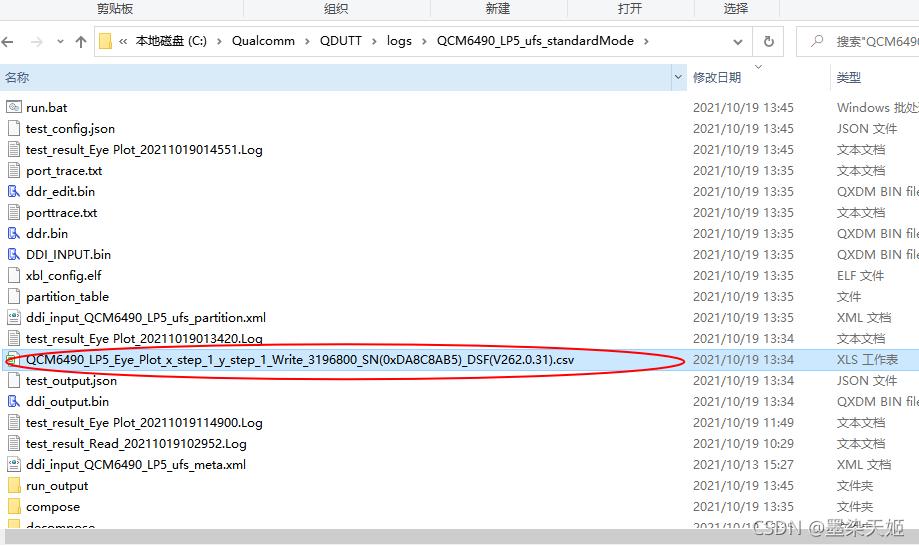Click date 2021/10/19 10:29 cell
Viewport: 919px width, 546px height.
[743, 443]
